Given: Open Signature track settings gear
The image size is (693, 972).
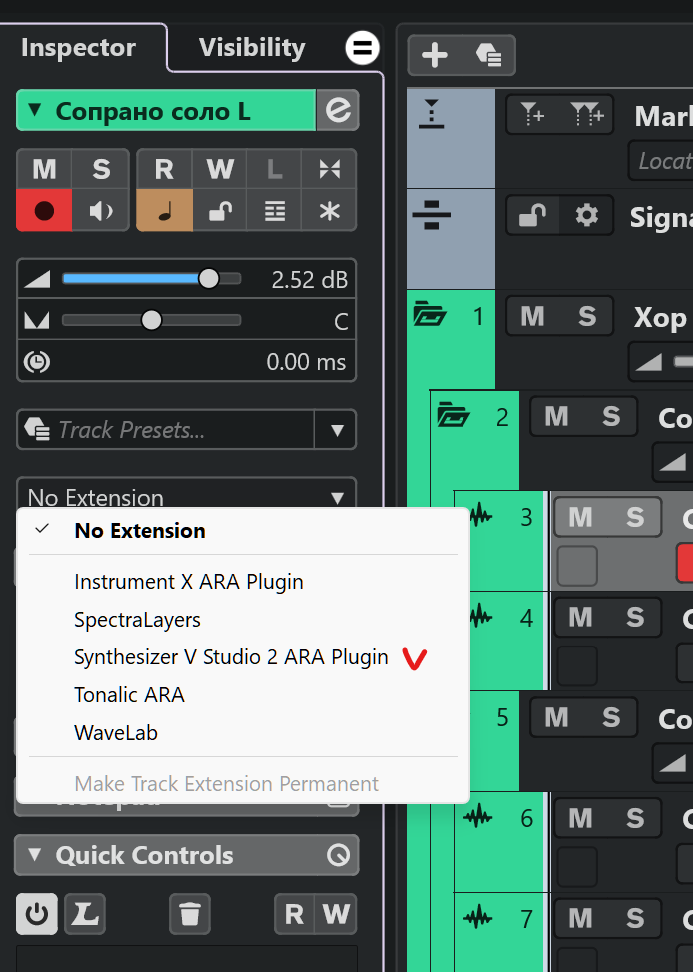Looking at the screenshot, I should (x=586, y=215).
